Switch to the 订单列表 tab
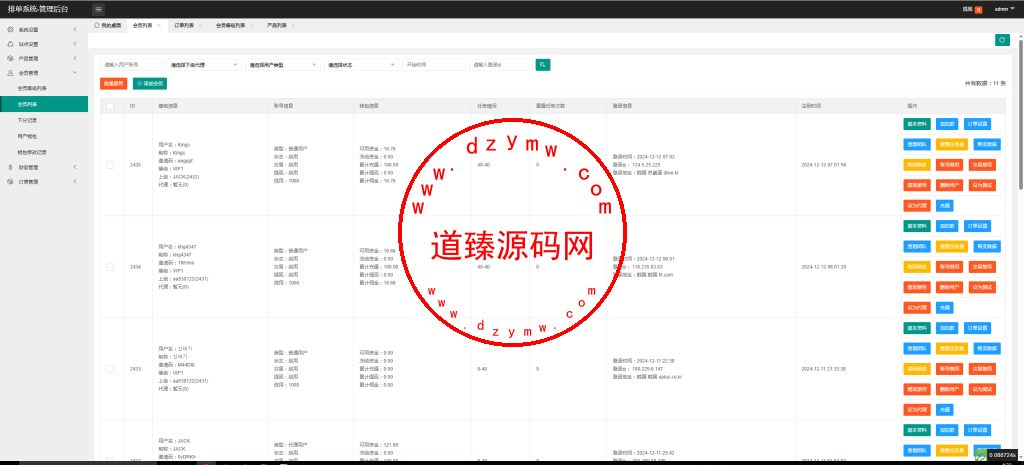The height and width of the screenshot is (465, 1024). tap(184, 25)
